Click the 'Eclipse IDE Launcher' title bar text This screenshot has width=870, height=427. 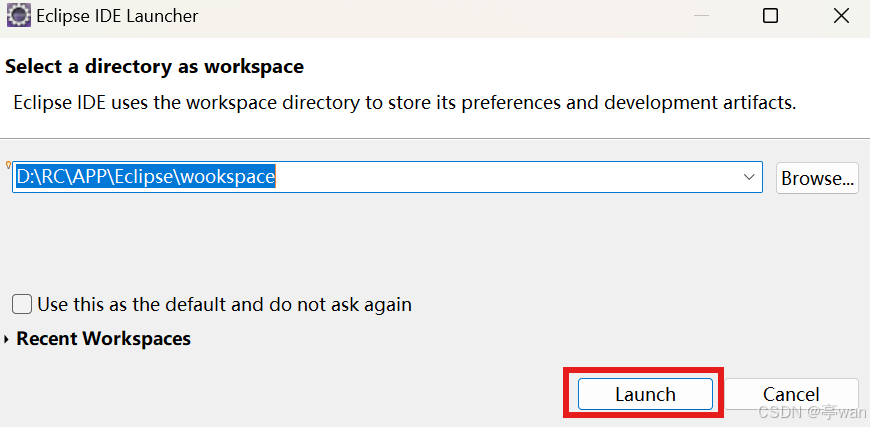[117, 16]
